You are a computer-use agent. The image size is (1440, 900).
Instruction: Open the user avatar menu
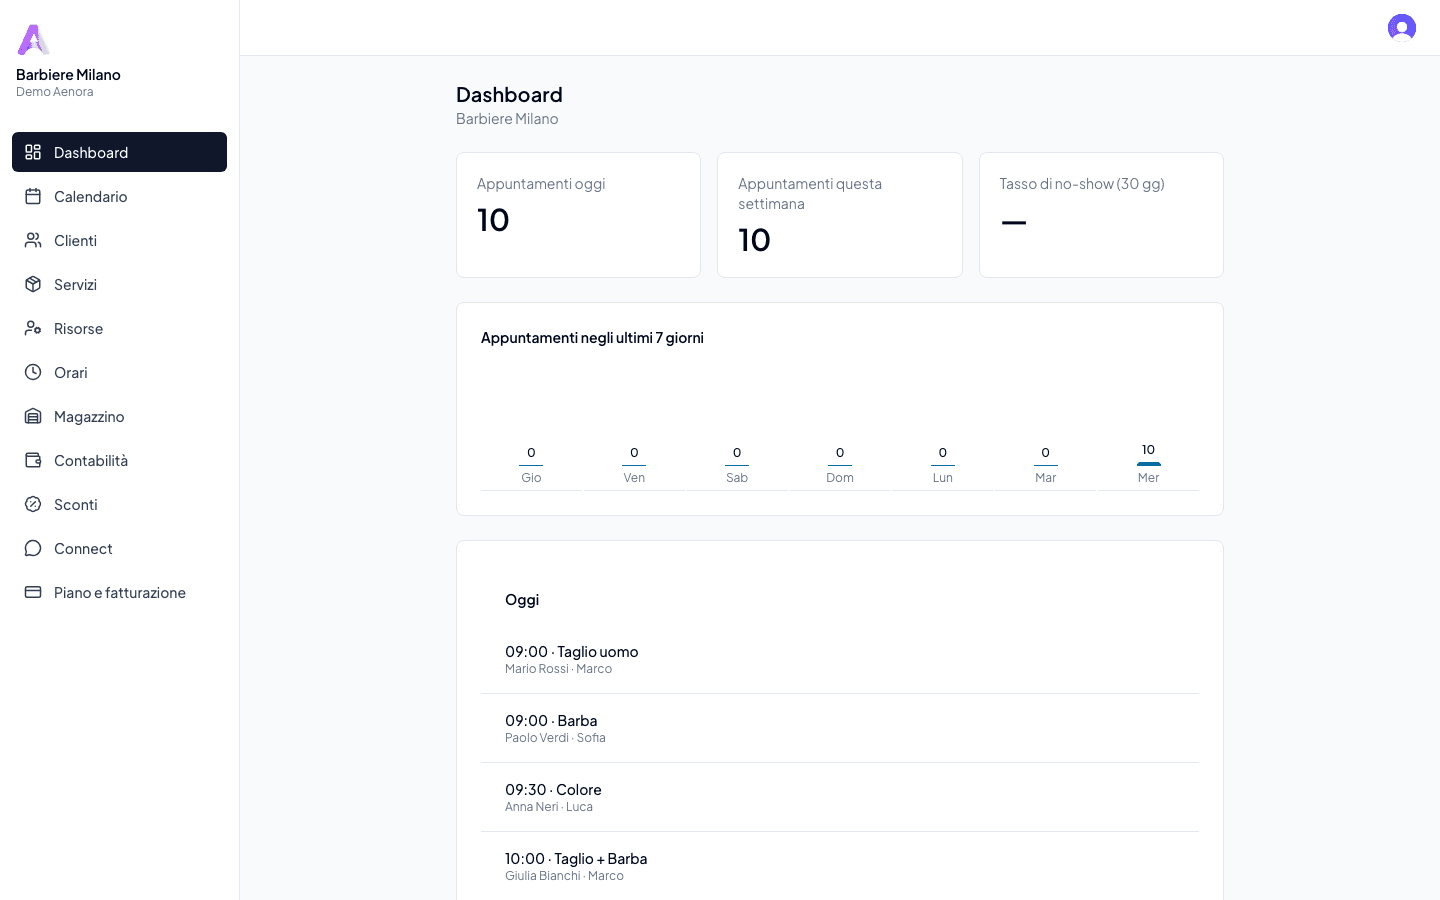tap(1402, 27)
